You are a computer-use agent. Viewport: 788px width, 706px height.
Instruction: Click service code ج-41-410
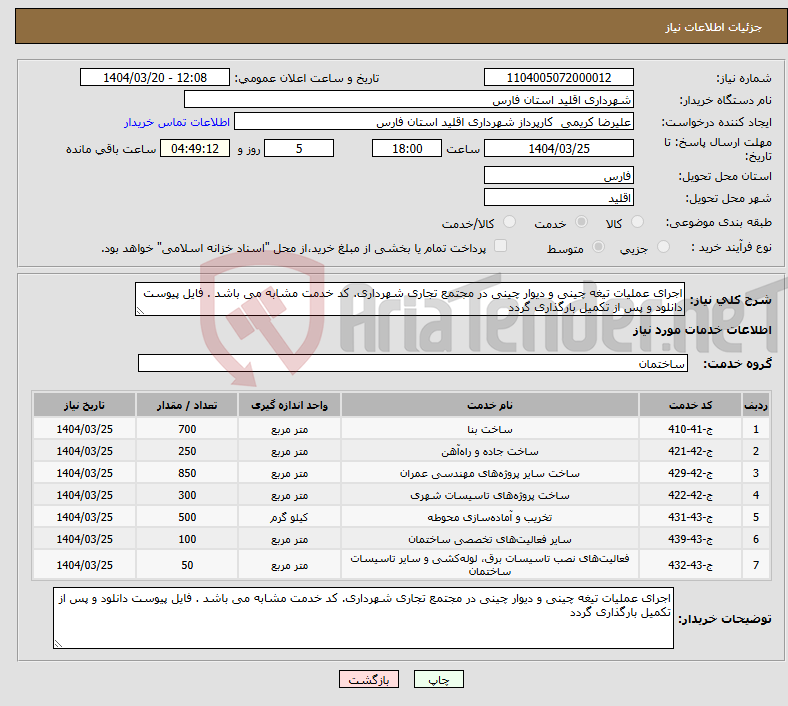point(691,429)
